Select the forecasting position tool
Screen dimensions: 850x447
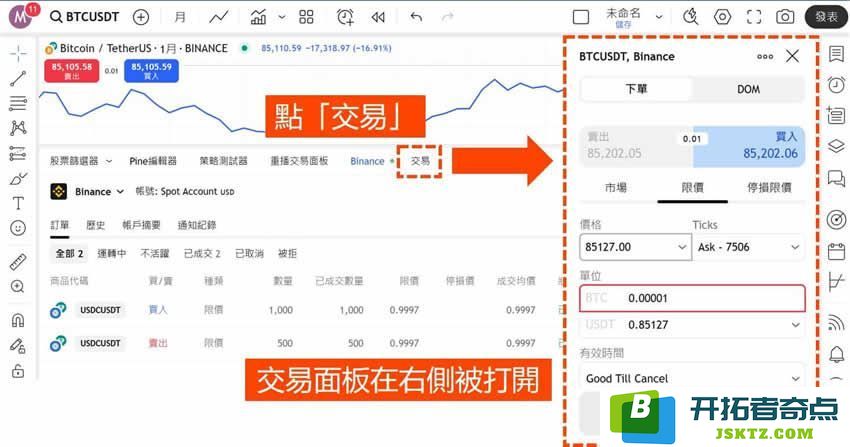pyautogui.click(x=18, y=153)
